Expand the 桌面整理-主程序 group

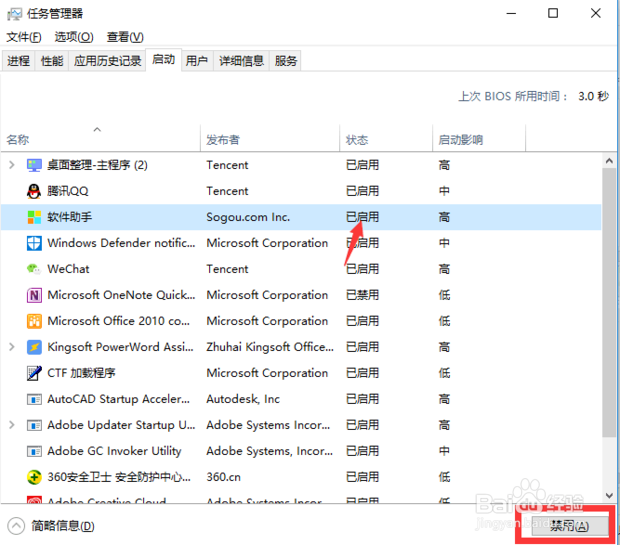click(12, 165)
